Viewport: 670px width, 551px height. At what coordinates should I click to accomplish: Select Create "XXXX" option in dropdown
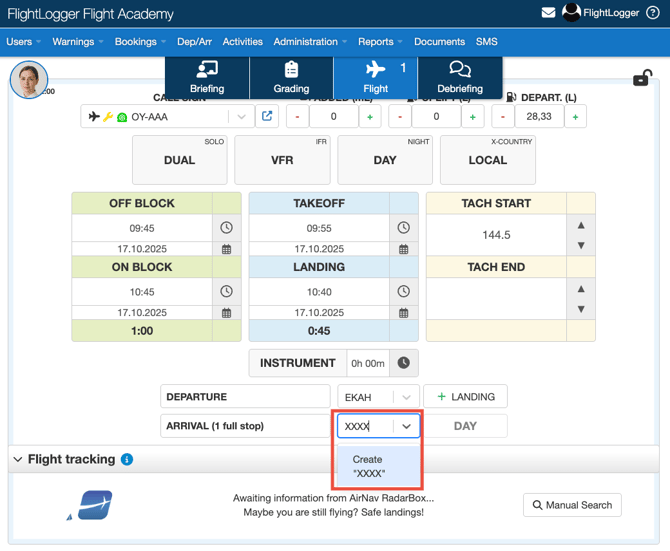coord(368,466)
